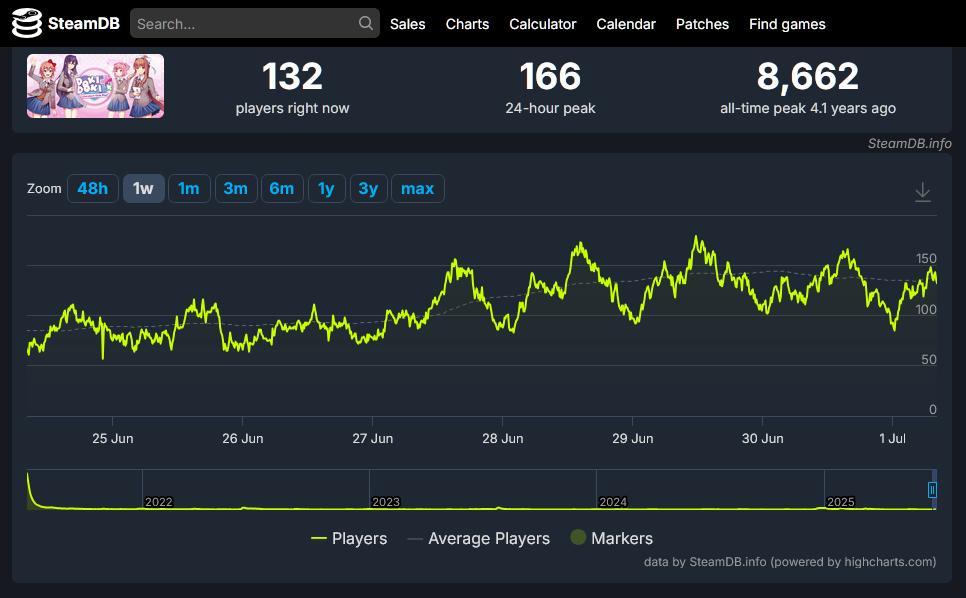This screenshot has height=598, width=966.
Task: Click the navigator range handle icon
Action: point(932,490)
